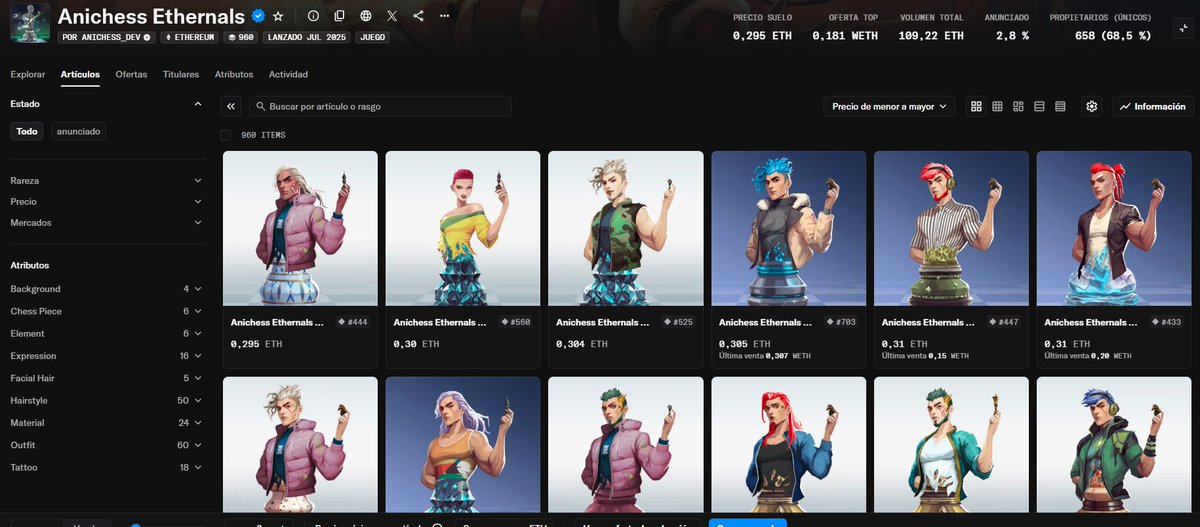
Task: Click the PRECIO SUELO 0,295 ETH stat
Action: pos(763,27)
